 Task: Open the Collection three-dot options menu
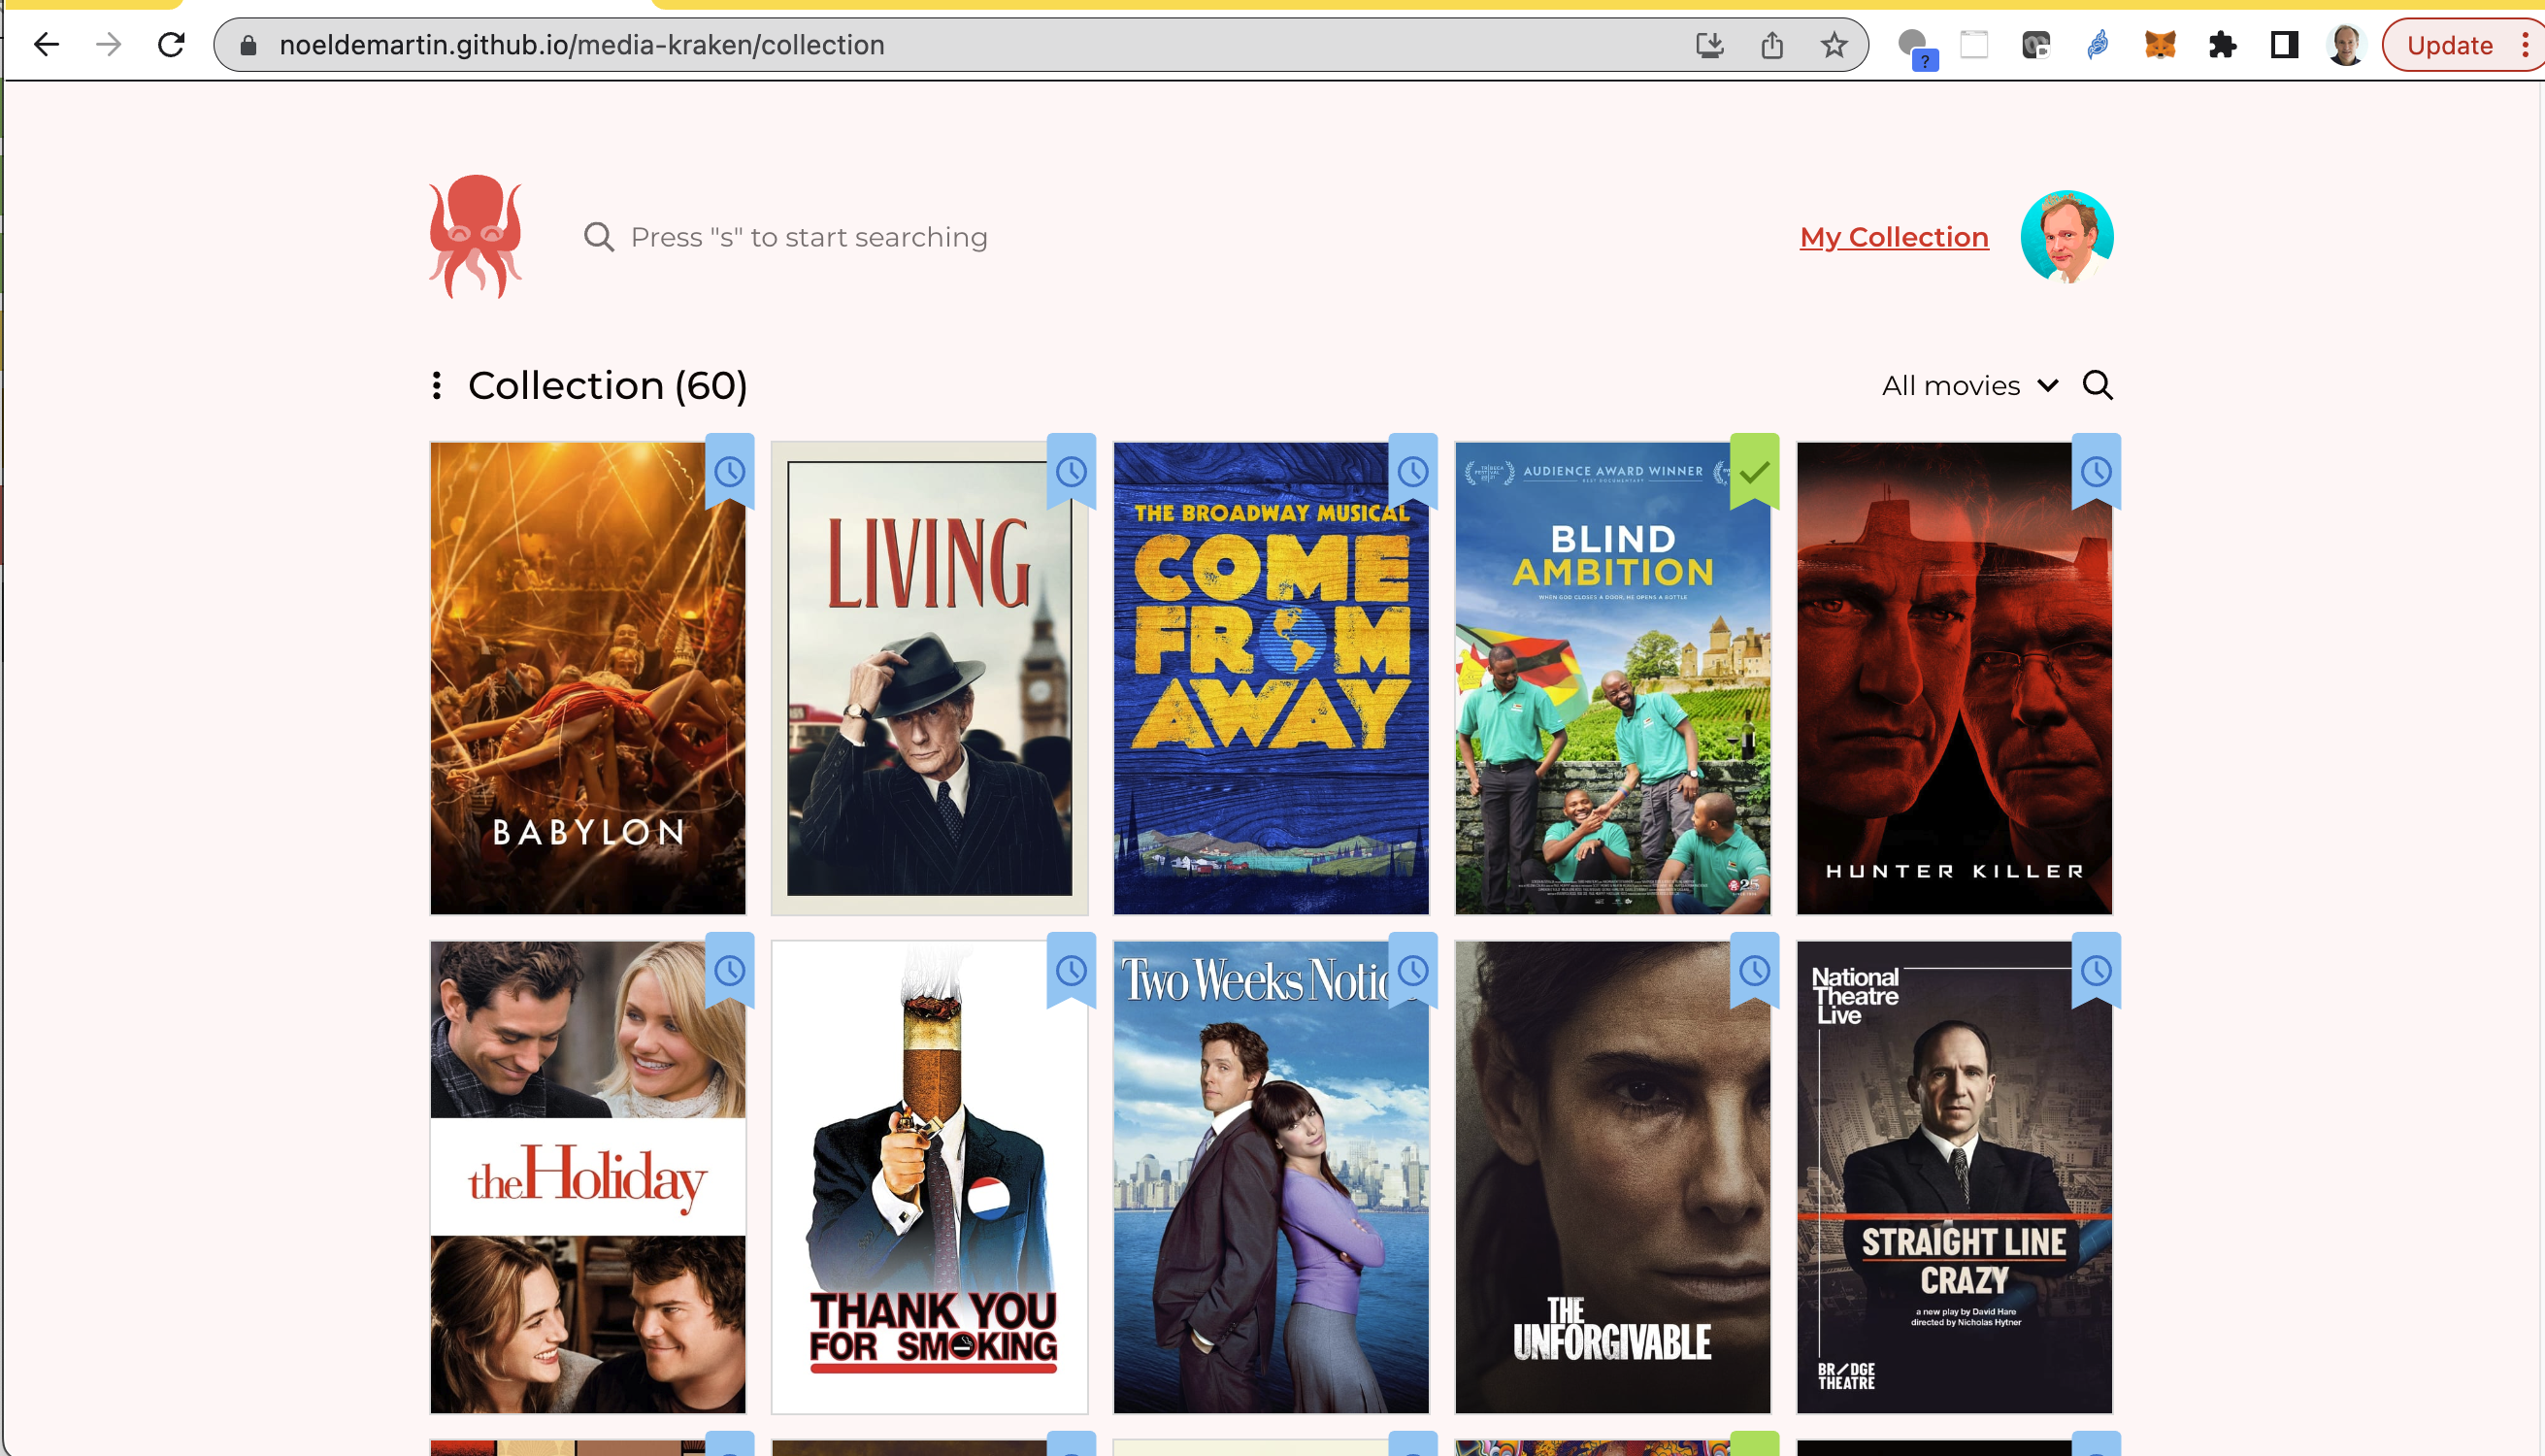437,385
